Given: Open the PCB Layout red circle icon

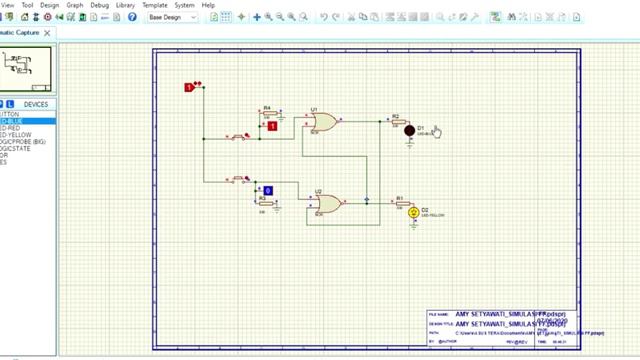Looking at the screenshot, I should pos(47,17).
